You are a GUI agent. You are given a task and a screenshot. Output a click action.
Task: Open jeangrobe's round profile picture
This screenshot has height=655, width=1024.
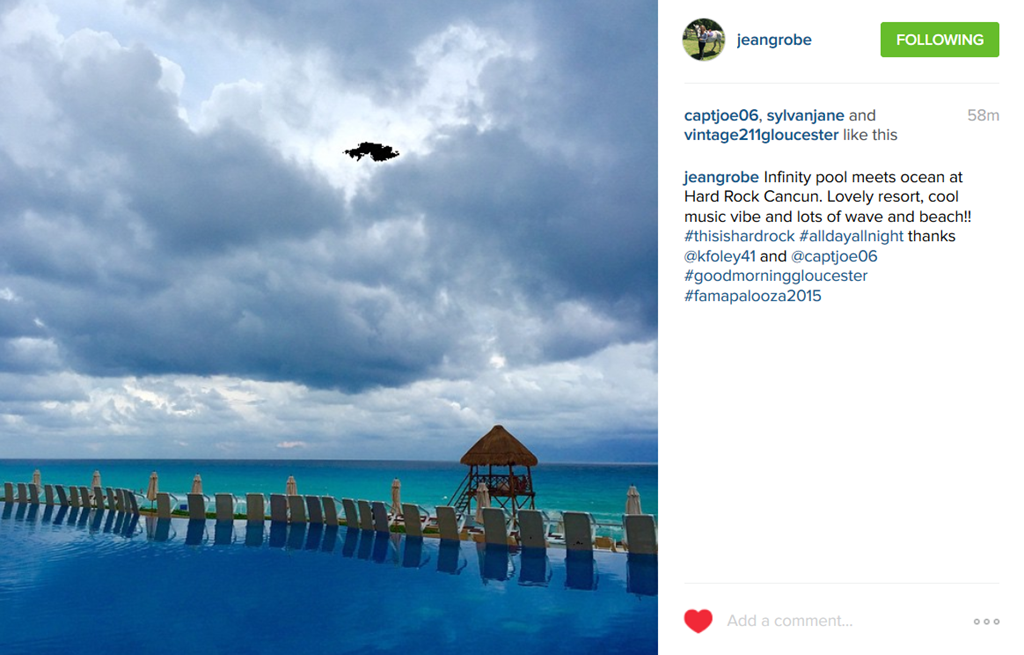point(703,39)
